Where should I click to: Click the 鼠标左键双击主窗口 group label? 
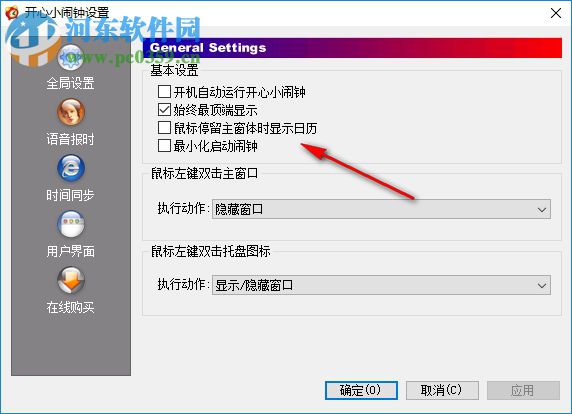click(205, 173)
